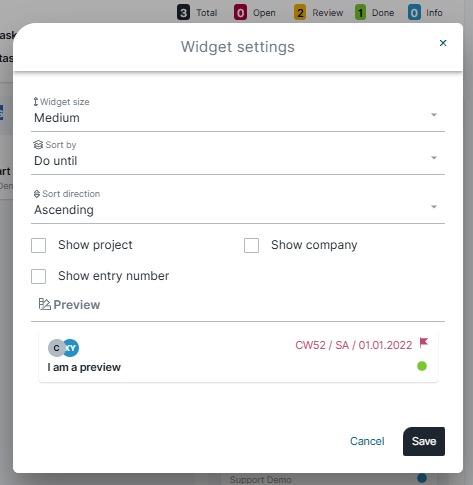Click the Preview section icon
The width and height of the screenshot is (473, 485).
click(44, 304)
